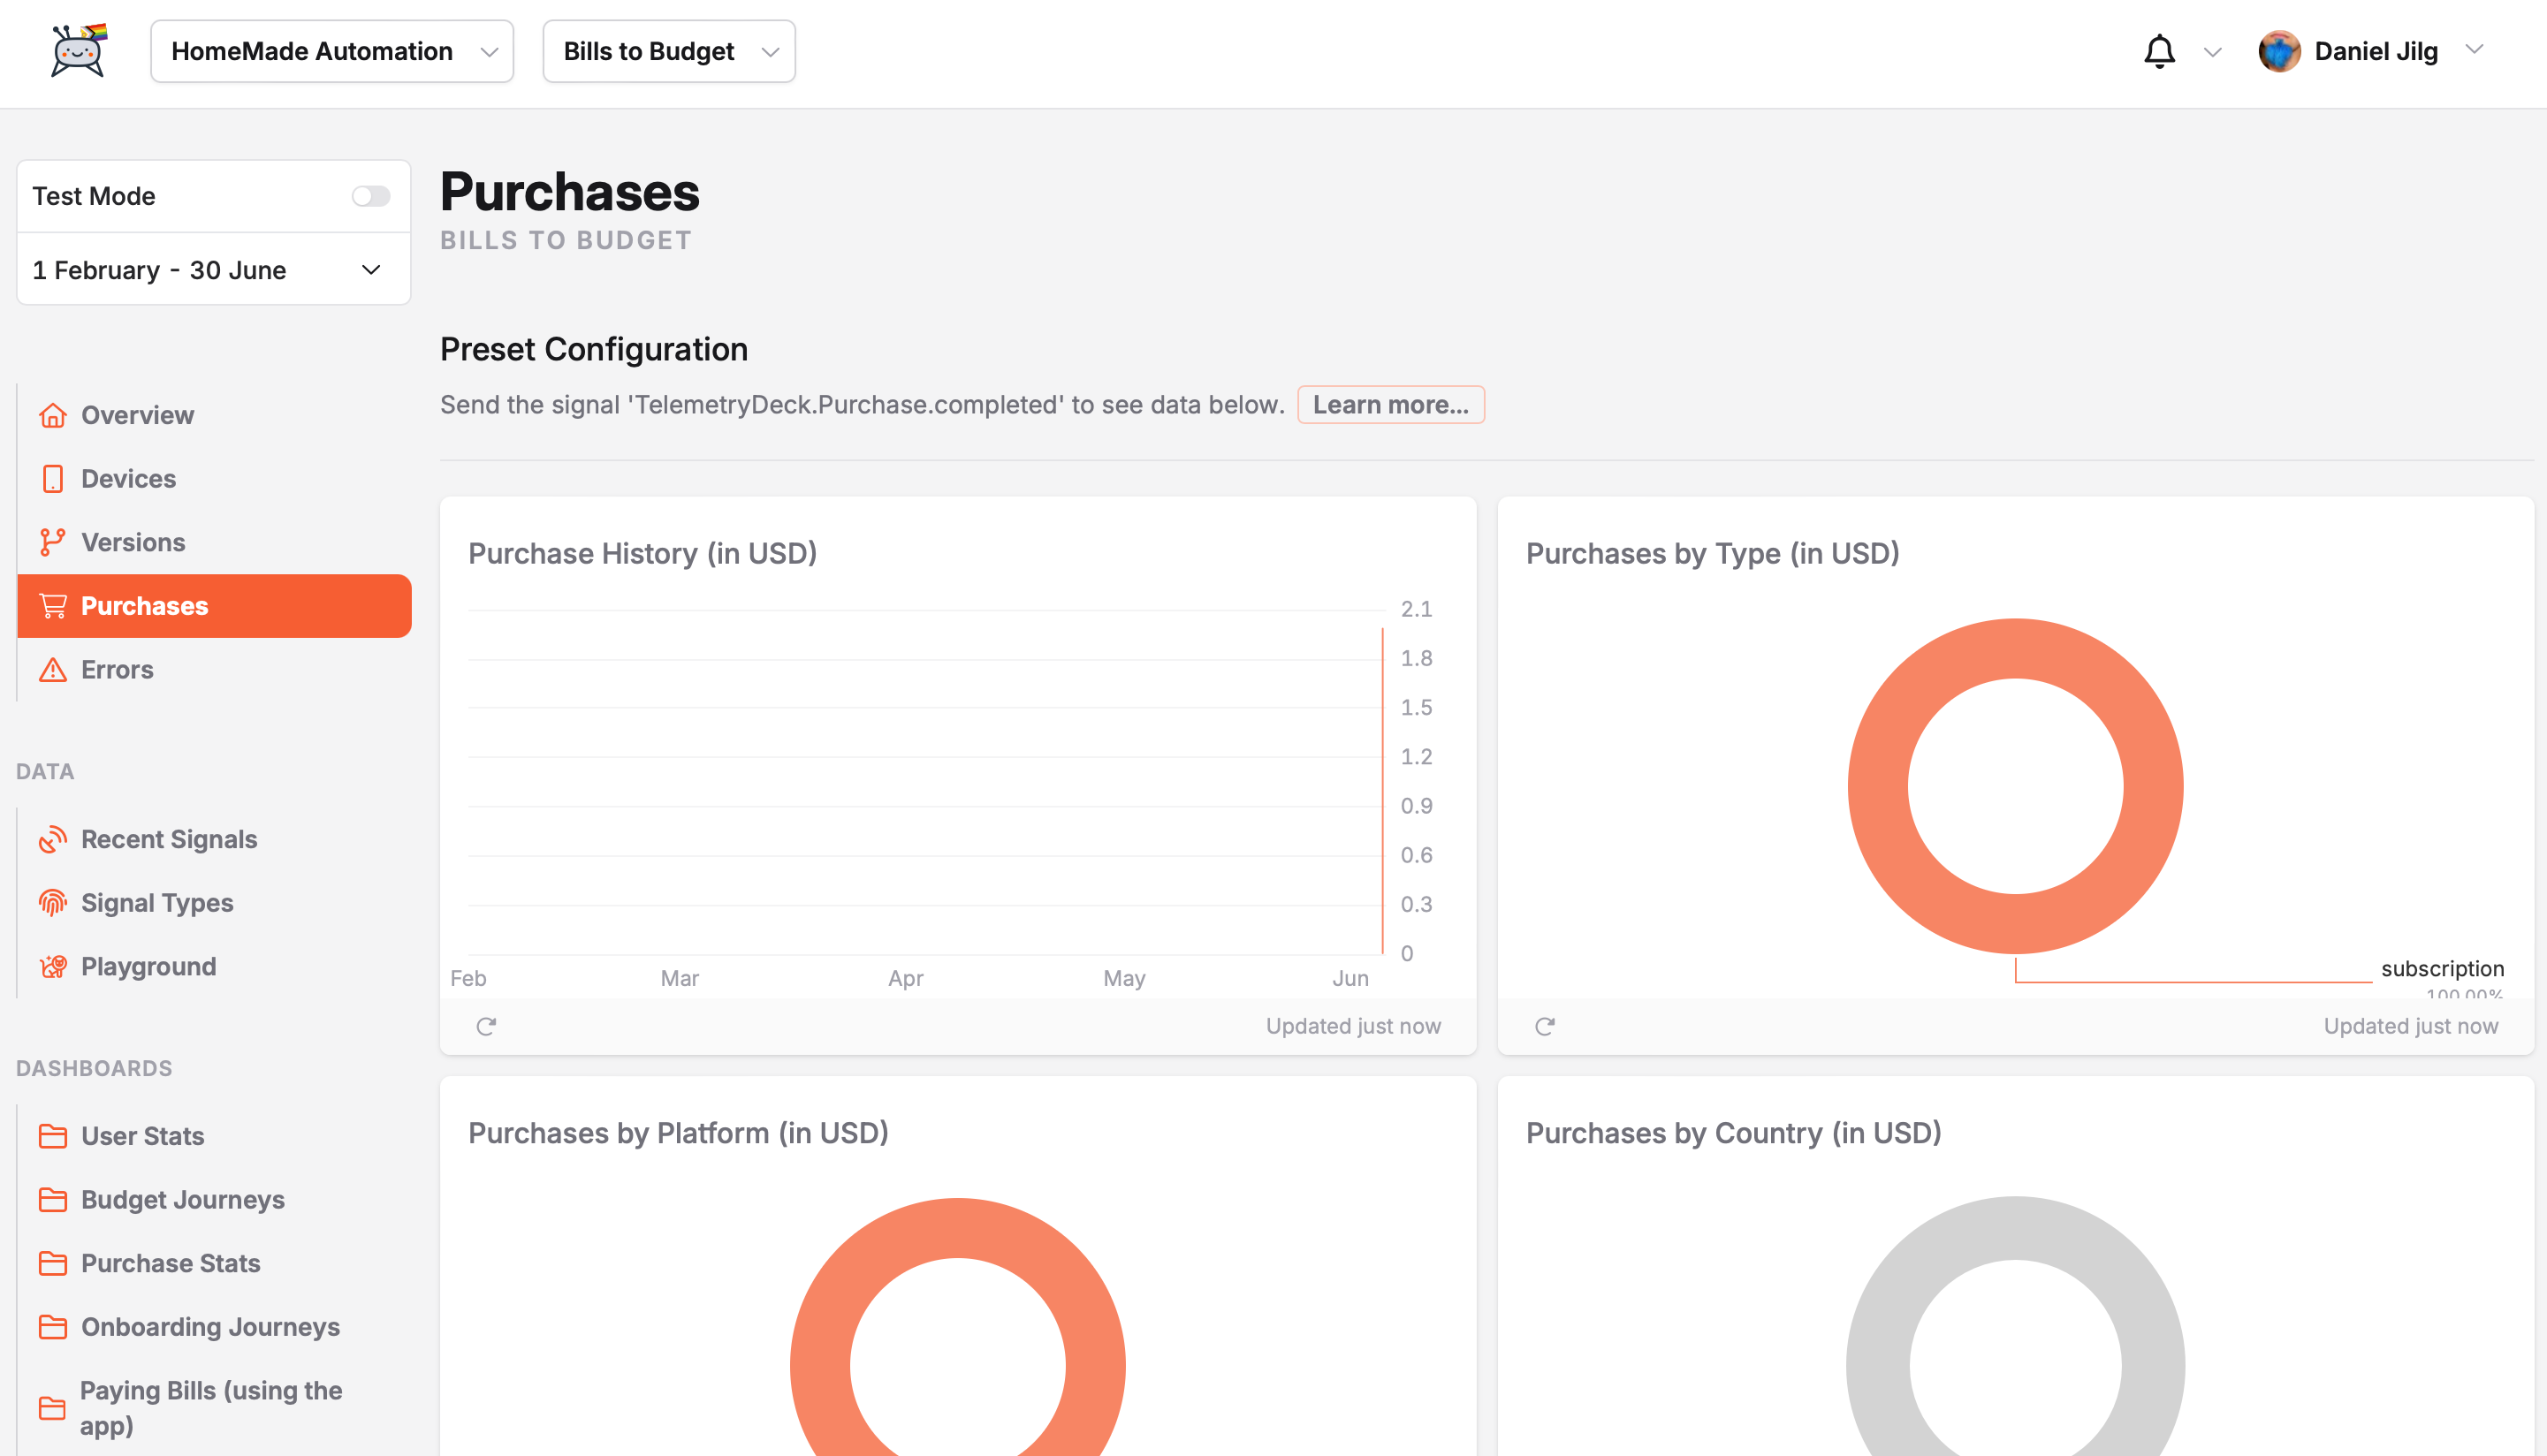Click the Devices phone icon
The width and height of the screenshot is (2547, 1456).
[x=53, y=479]
